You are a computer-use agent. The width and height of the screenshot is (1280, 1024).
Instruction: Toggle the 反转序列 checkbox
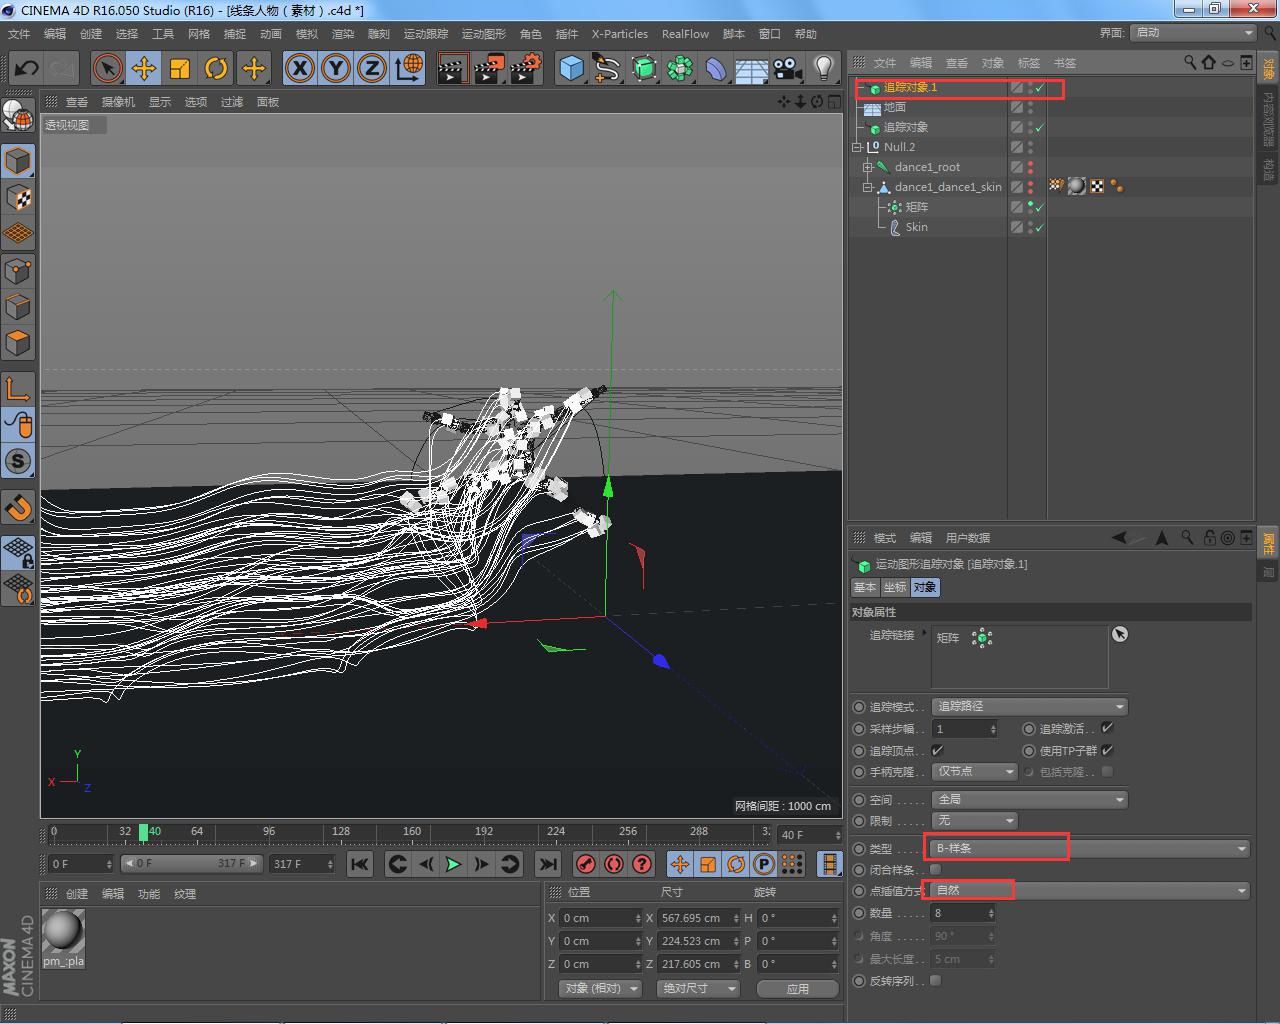point(936,980)
